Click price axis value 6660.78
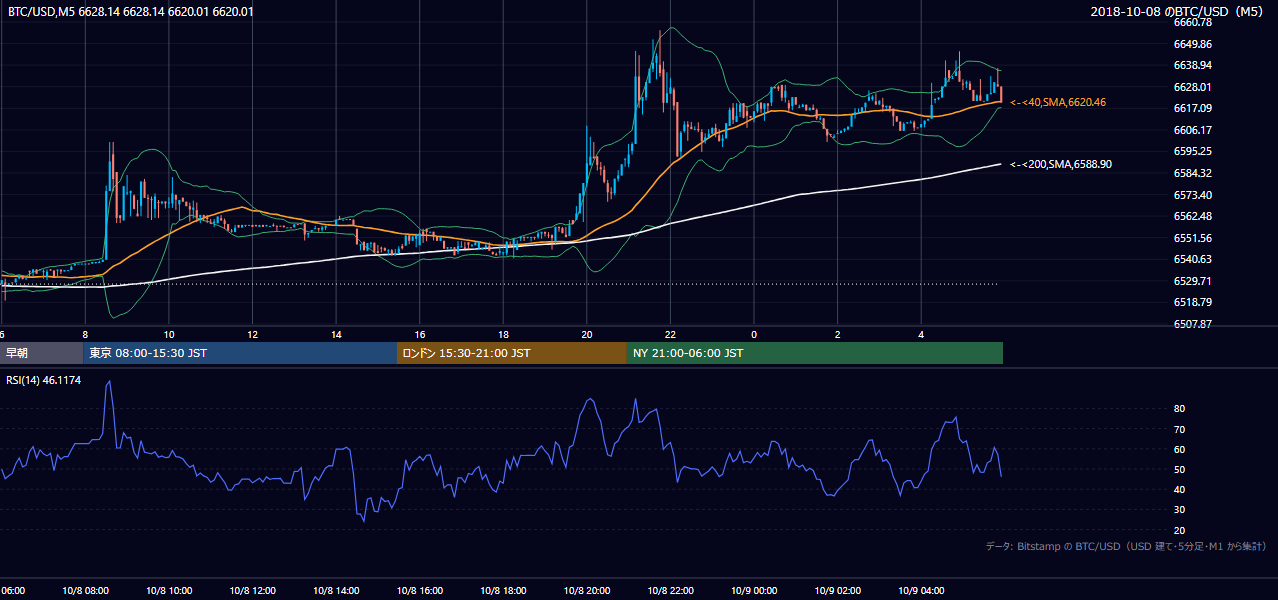This screenshot has height=600, width=1278. tap(1193, 22)
